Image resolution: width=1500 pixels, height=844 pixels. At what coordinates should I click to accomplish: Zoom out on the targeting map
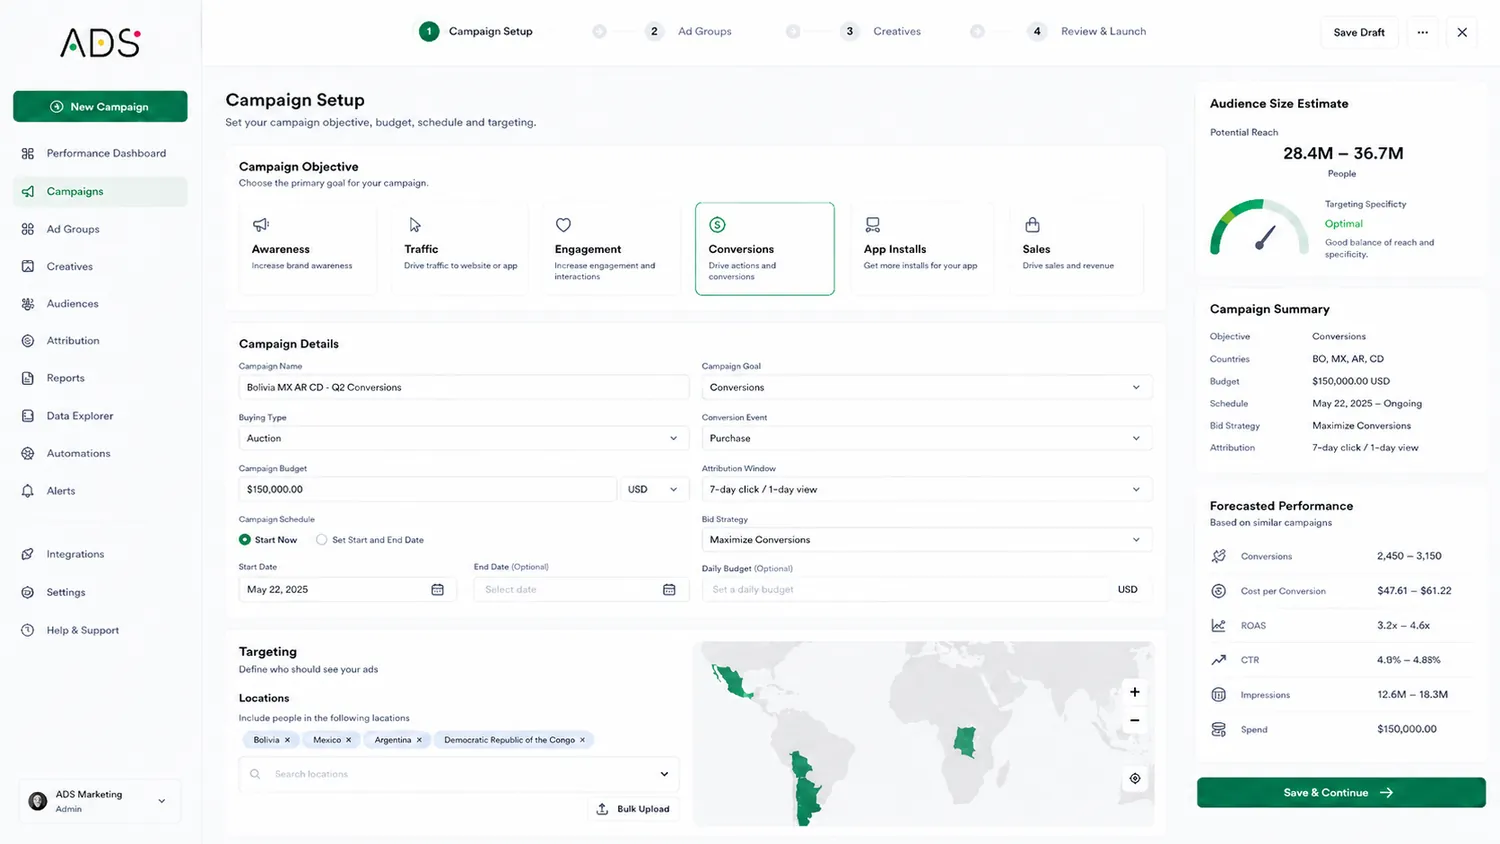pos(1134,720)
